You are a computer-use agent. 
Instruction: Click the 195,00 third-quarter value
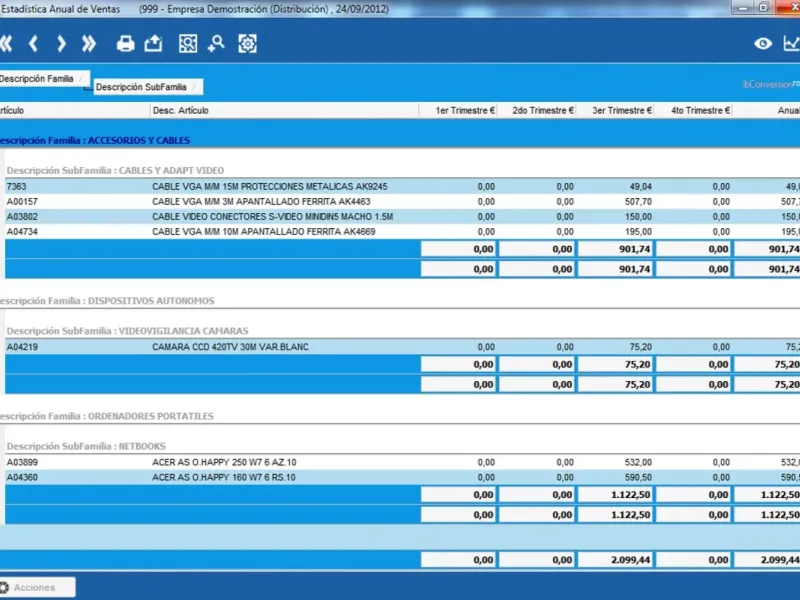[638, 232]
